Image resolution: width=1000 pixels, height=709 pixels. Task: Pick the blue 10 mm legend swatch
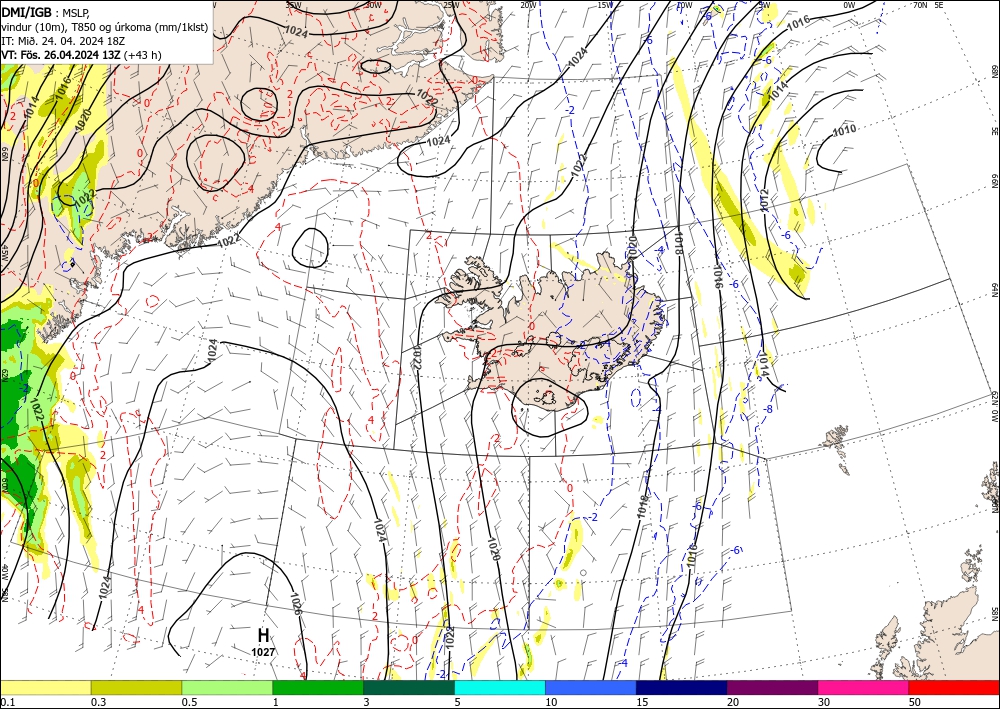591,687
